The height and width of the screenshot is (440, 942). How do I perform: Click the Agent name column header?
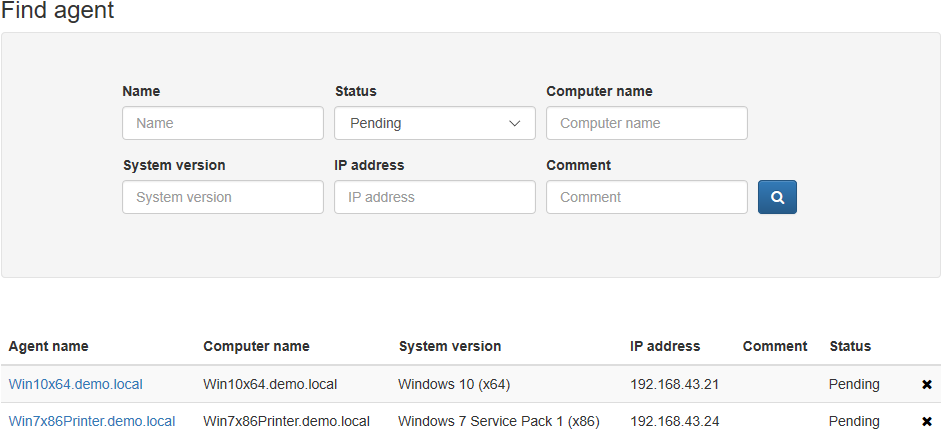pos(49,346)
